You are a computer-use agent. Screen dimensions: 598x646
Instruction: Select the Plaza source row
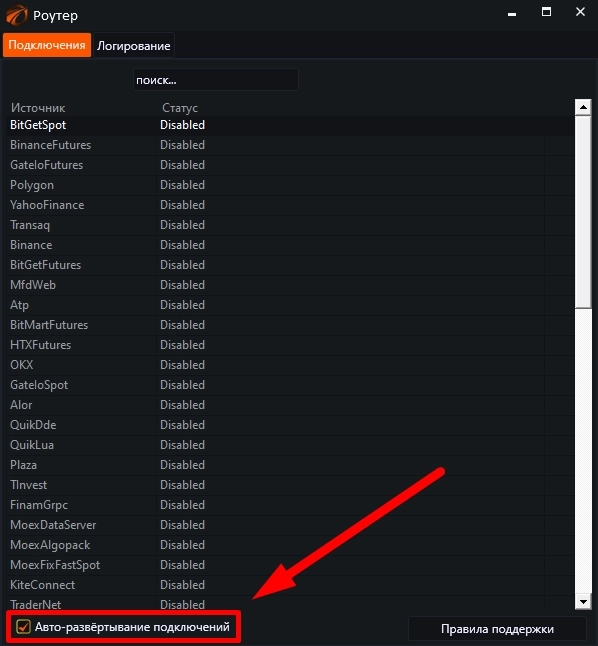click(290, 465)
